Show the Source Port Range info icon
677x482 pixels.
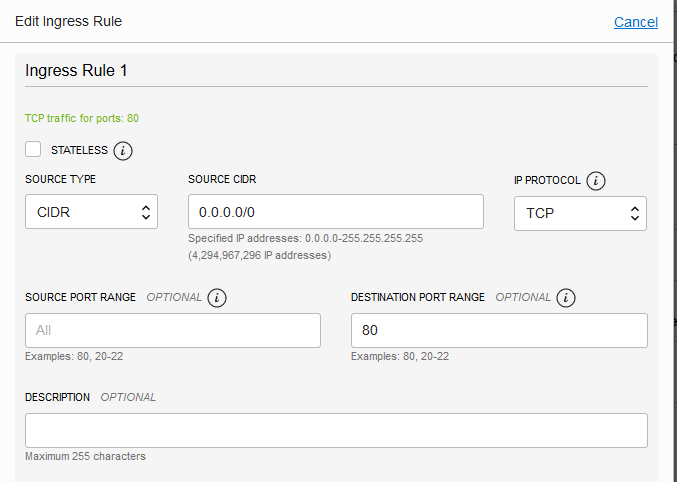click(x=217, y=298)
